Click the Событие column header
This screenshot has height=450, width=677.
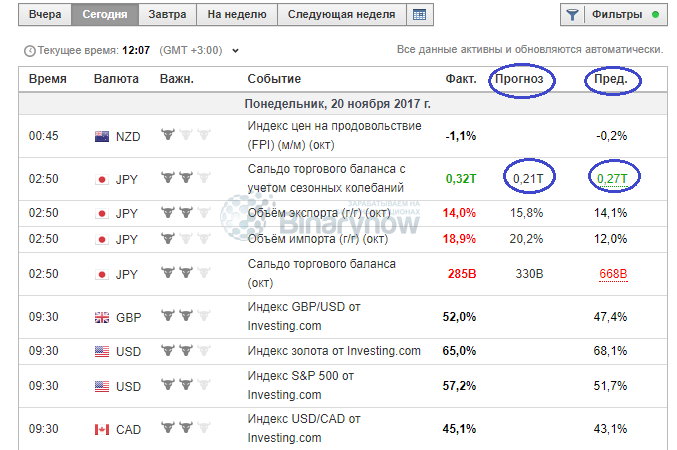274,79
